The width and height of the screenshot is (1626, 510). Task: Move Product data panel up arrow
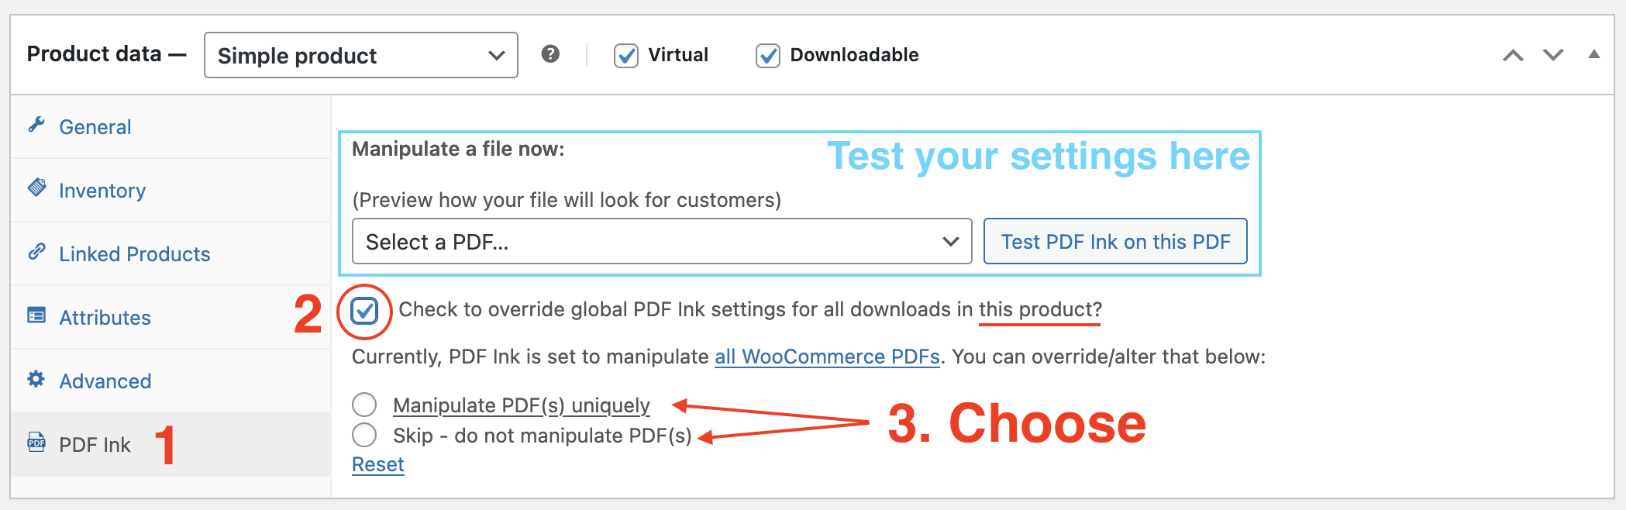click(x=1513, y=55)
